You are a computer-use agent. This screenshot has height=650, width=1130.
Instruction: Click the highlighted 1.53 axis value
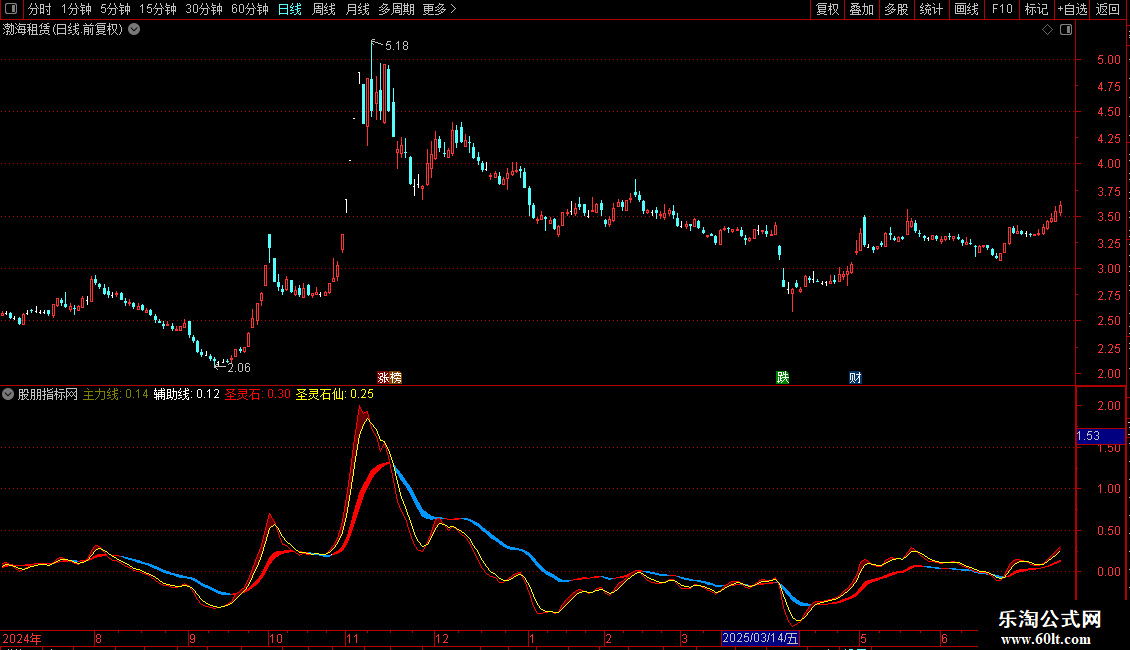(1100, 436)
